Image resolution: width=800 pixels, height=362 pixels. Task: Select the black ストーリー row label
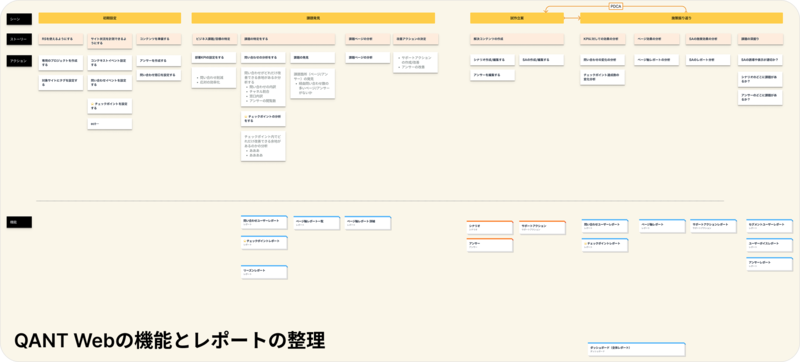click(19, 39)
